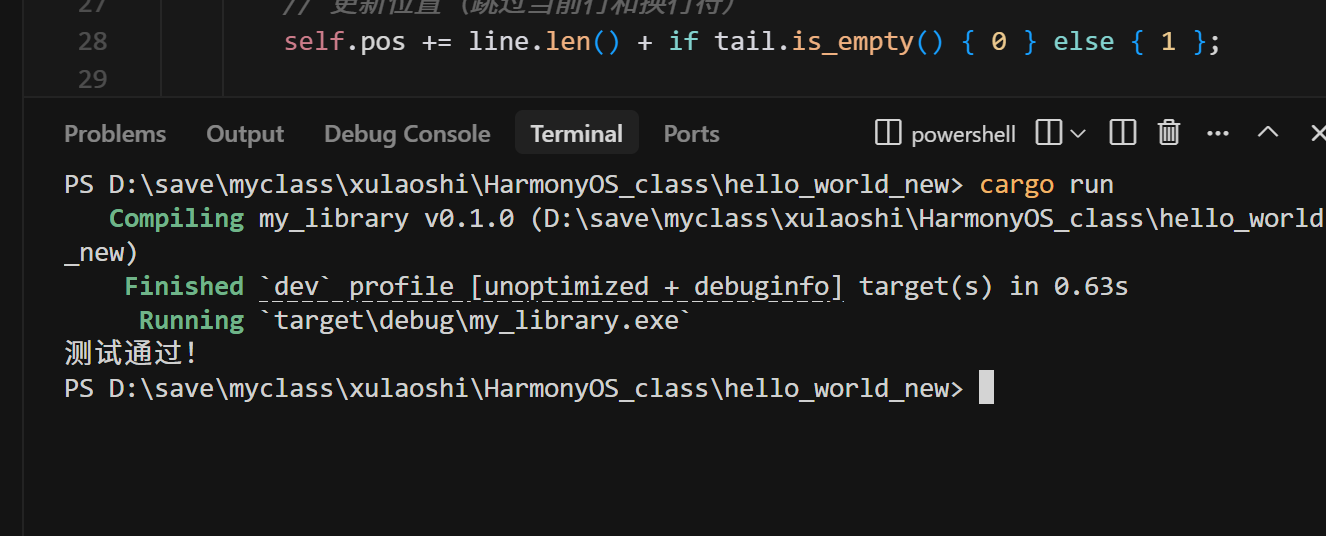Click line number 29 in editor gutter
The height and width of the screenshot is (536, 1326).
pyautogui.click(x=92, y=79)
